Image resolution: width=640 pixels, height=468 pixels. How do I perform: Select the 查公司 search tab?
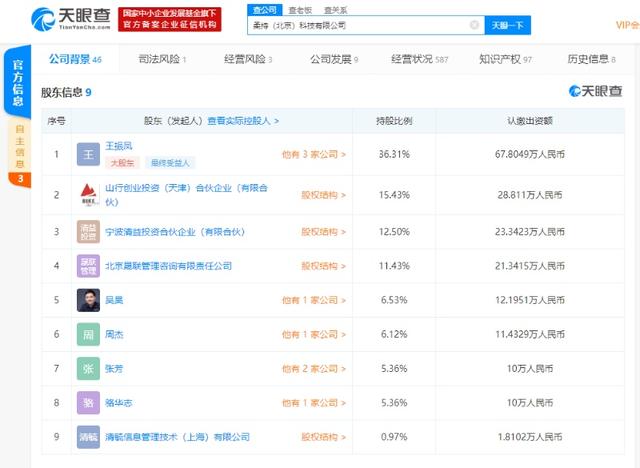pyautogui.click(x=264, y=10)
